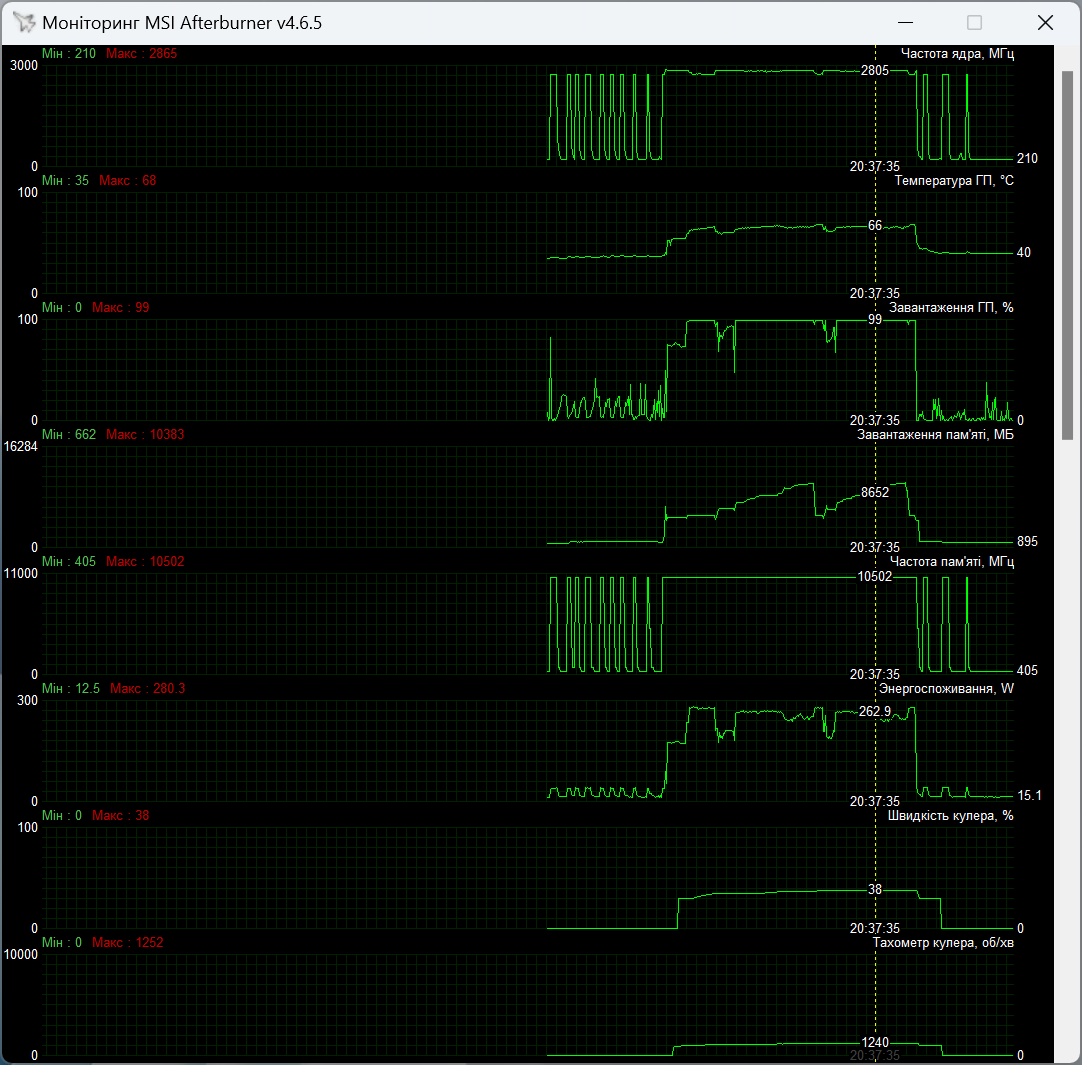Click the memory clock marker value 10502
This screenshot has height=1065, width=1082.
(x=874, y=576)
